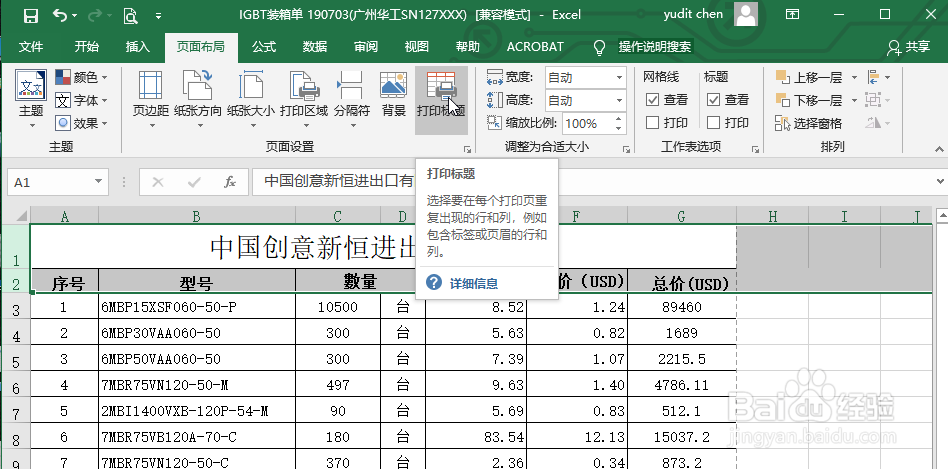This screenshot has width=948, height=469.
Task: Switch to the 审阅 Review tab
Action: [366, 47]
